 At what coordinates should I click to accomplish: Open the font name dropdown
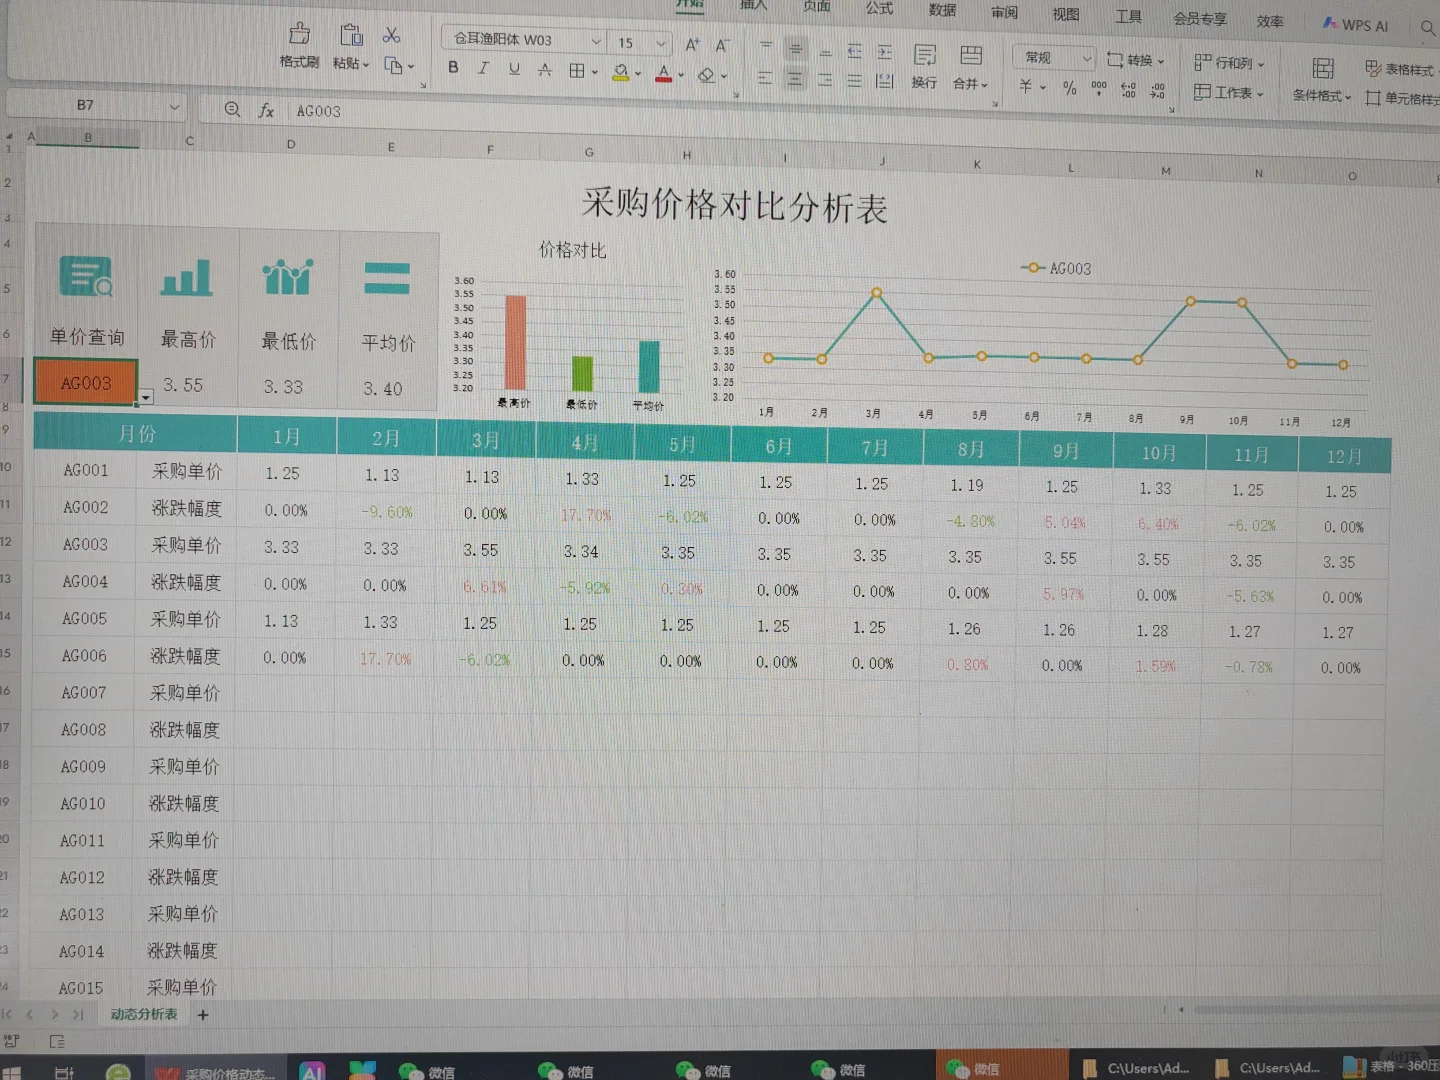[x=594, y=42]
